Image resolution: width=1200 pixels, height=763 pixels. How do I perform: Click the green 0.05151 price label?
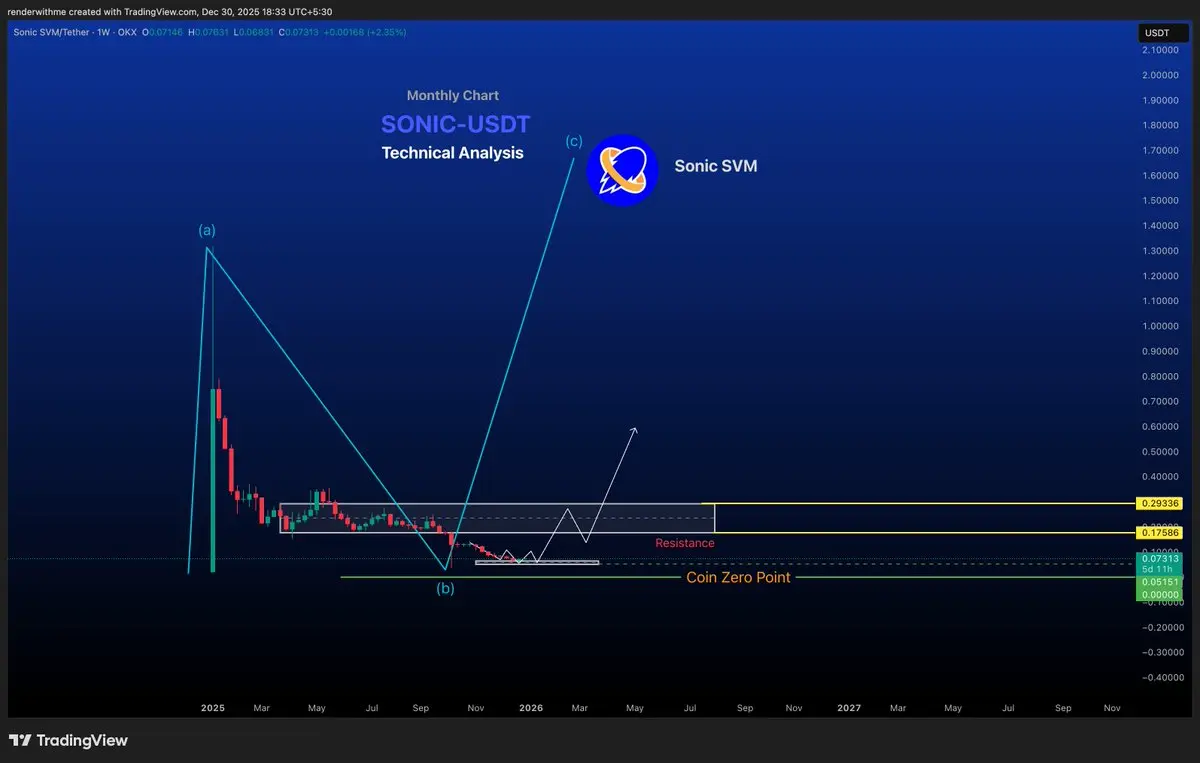click(x=1157, y=582)
